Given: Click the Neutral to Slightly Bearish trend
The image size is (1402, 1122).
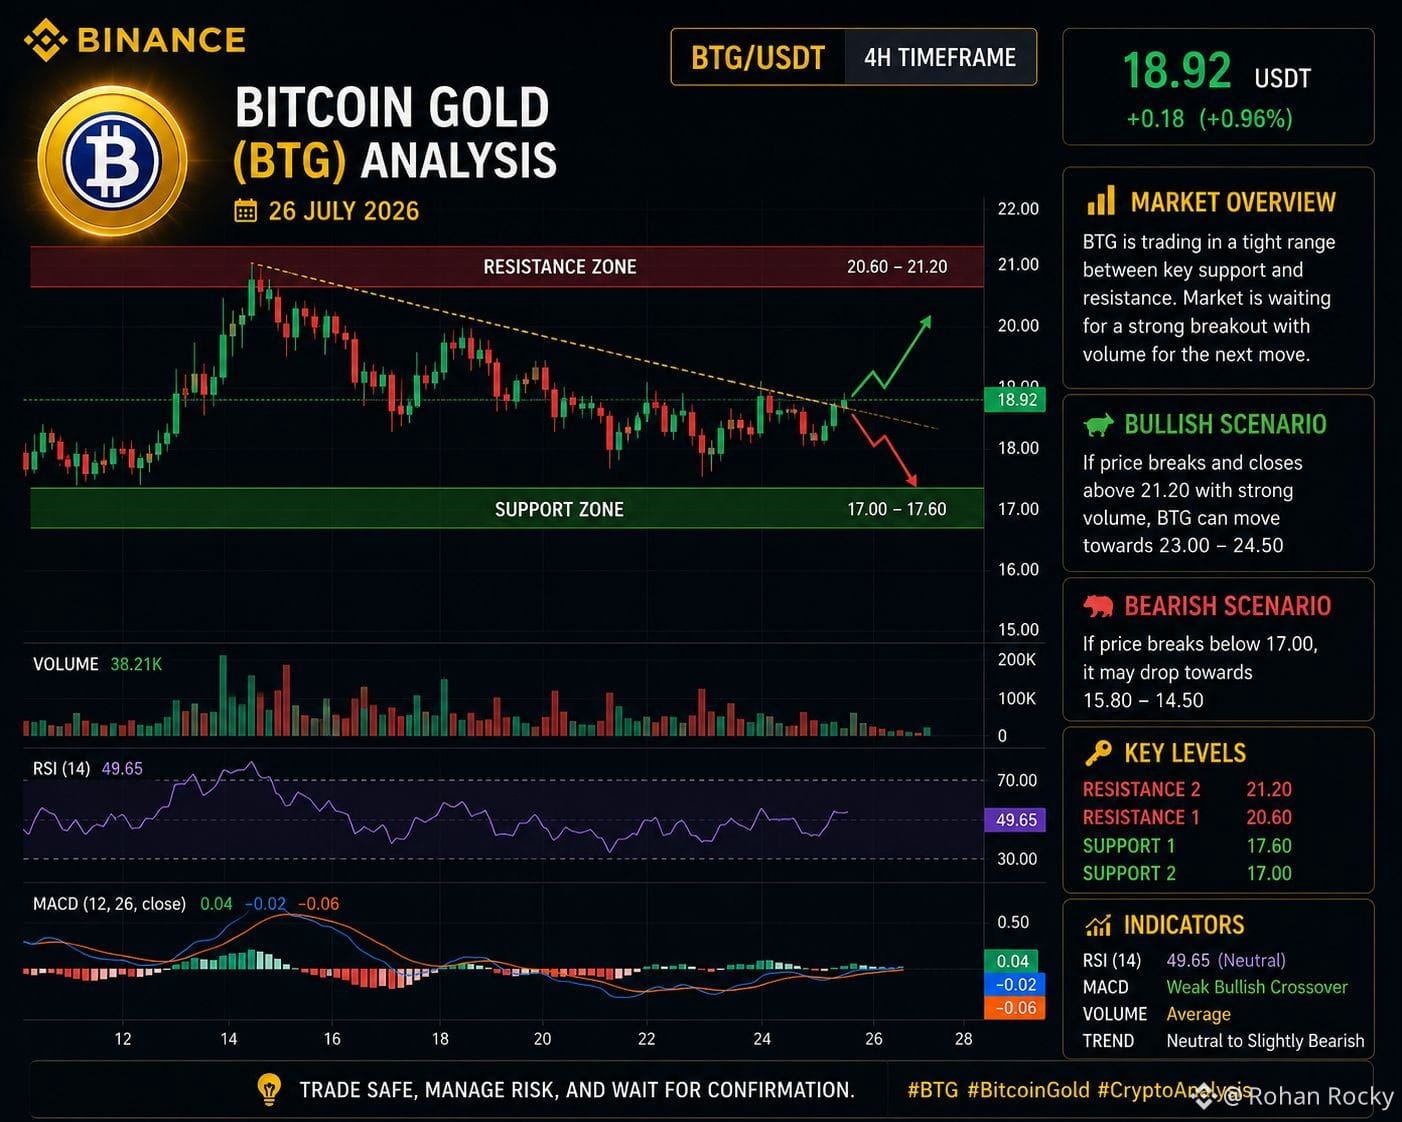Looking at the screenshot, I should 1265,1041.
